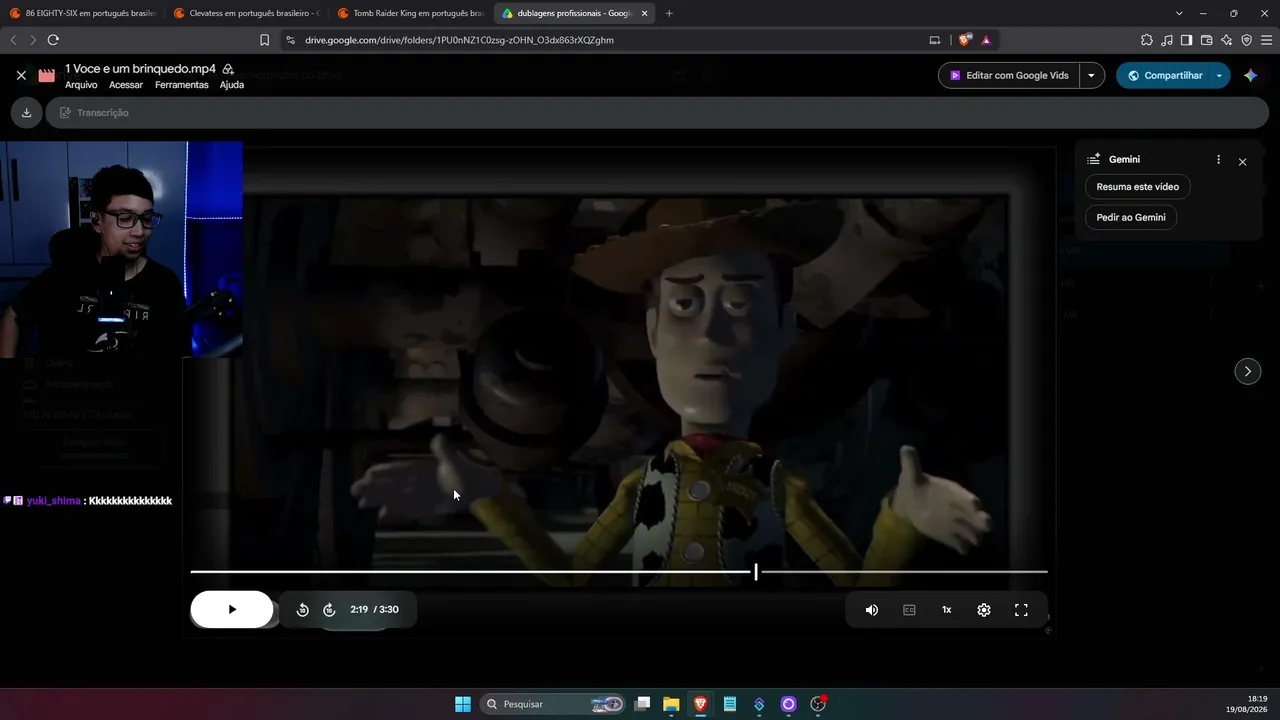Viewport: 1280px width, 720px height.
Task: Open the install app icon in address bar
Action: (x=935, y=40)
